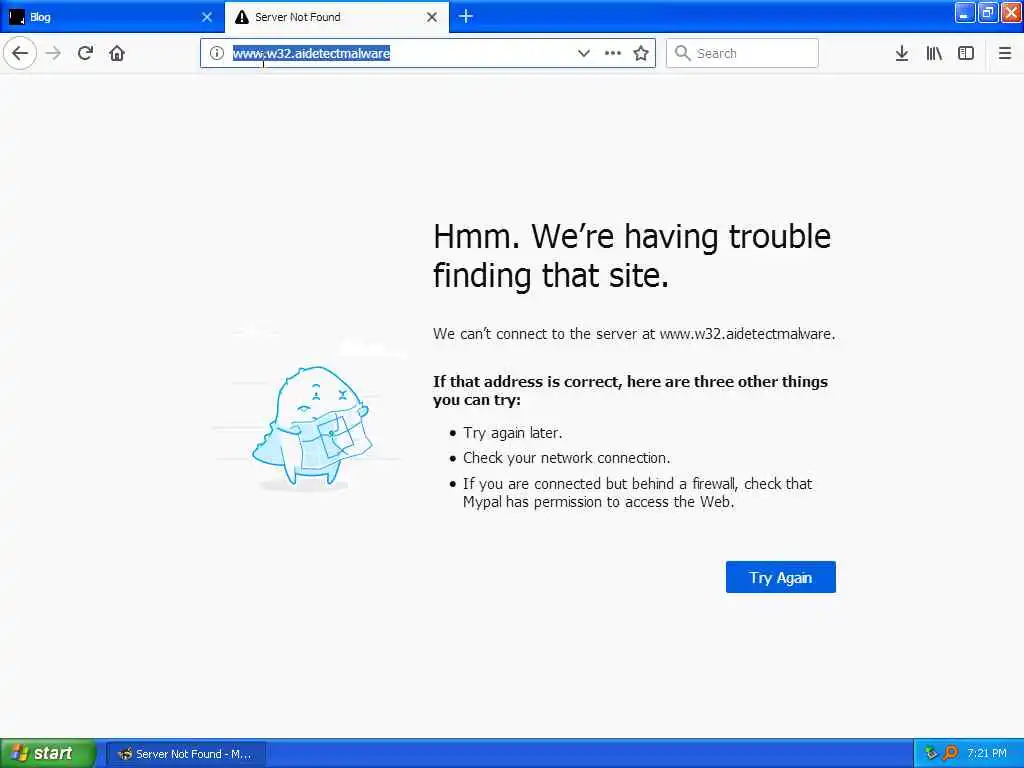Open the page actions three-dots menu

613,53
